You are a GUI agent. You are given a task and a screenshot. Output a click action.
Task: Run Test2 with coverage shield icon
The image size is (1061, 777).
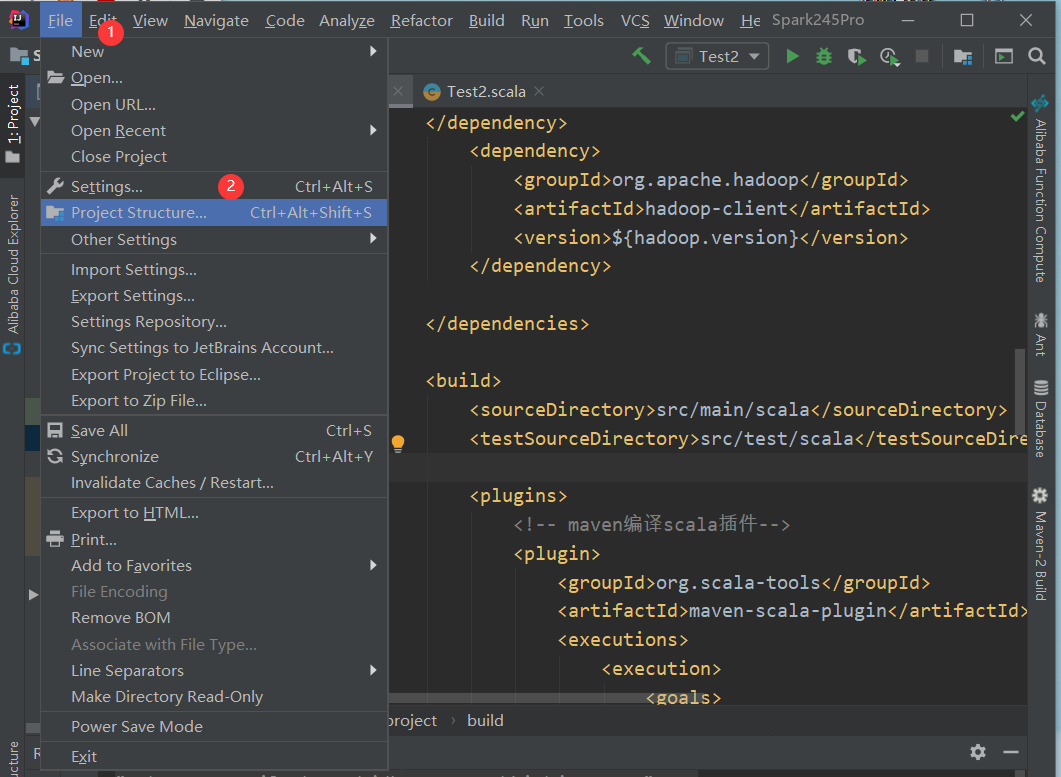pyautogui.click(x=856, y=57)
